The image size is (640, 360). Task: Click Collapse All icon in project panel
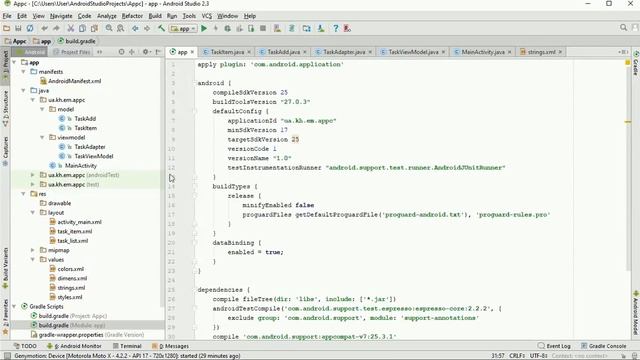coord(132,52)
